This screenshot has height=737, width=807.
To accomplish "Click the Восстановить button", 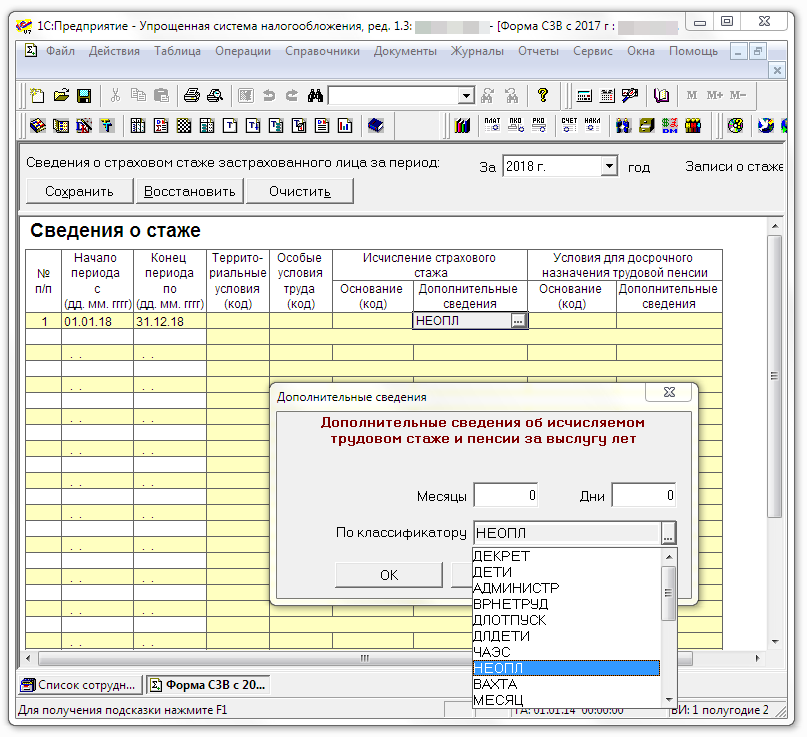I will [x=189, y=191].
